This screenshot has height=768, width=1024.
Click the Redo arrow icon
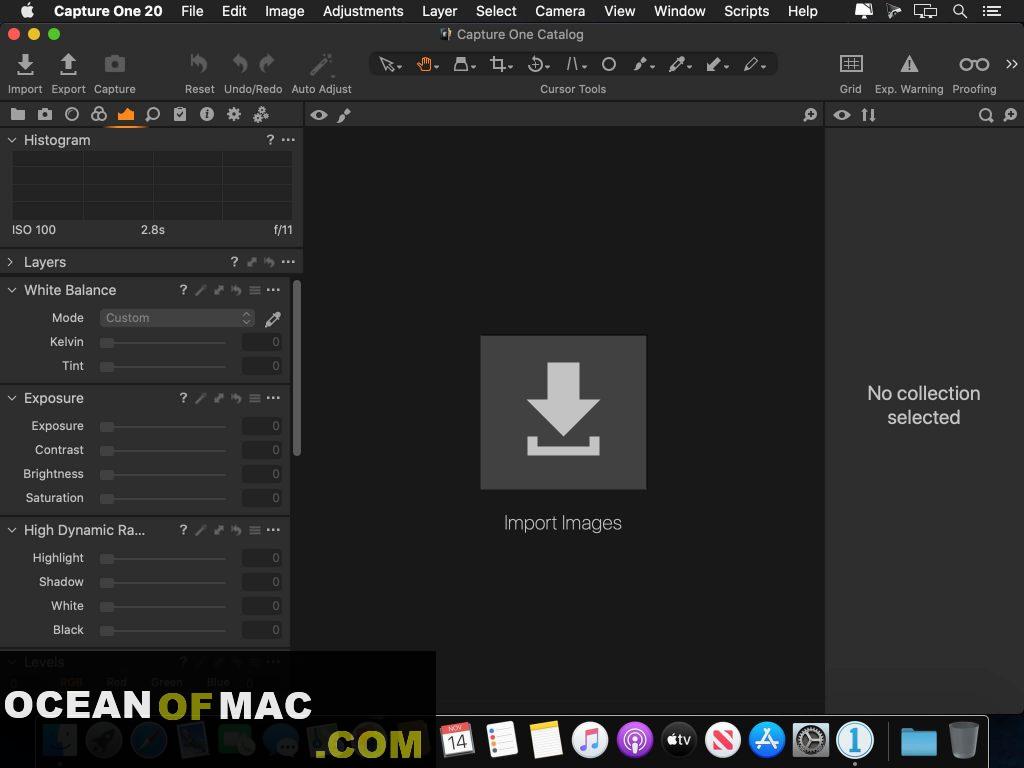click(266, 64)
